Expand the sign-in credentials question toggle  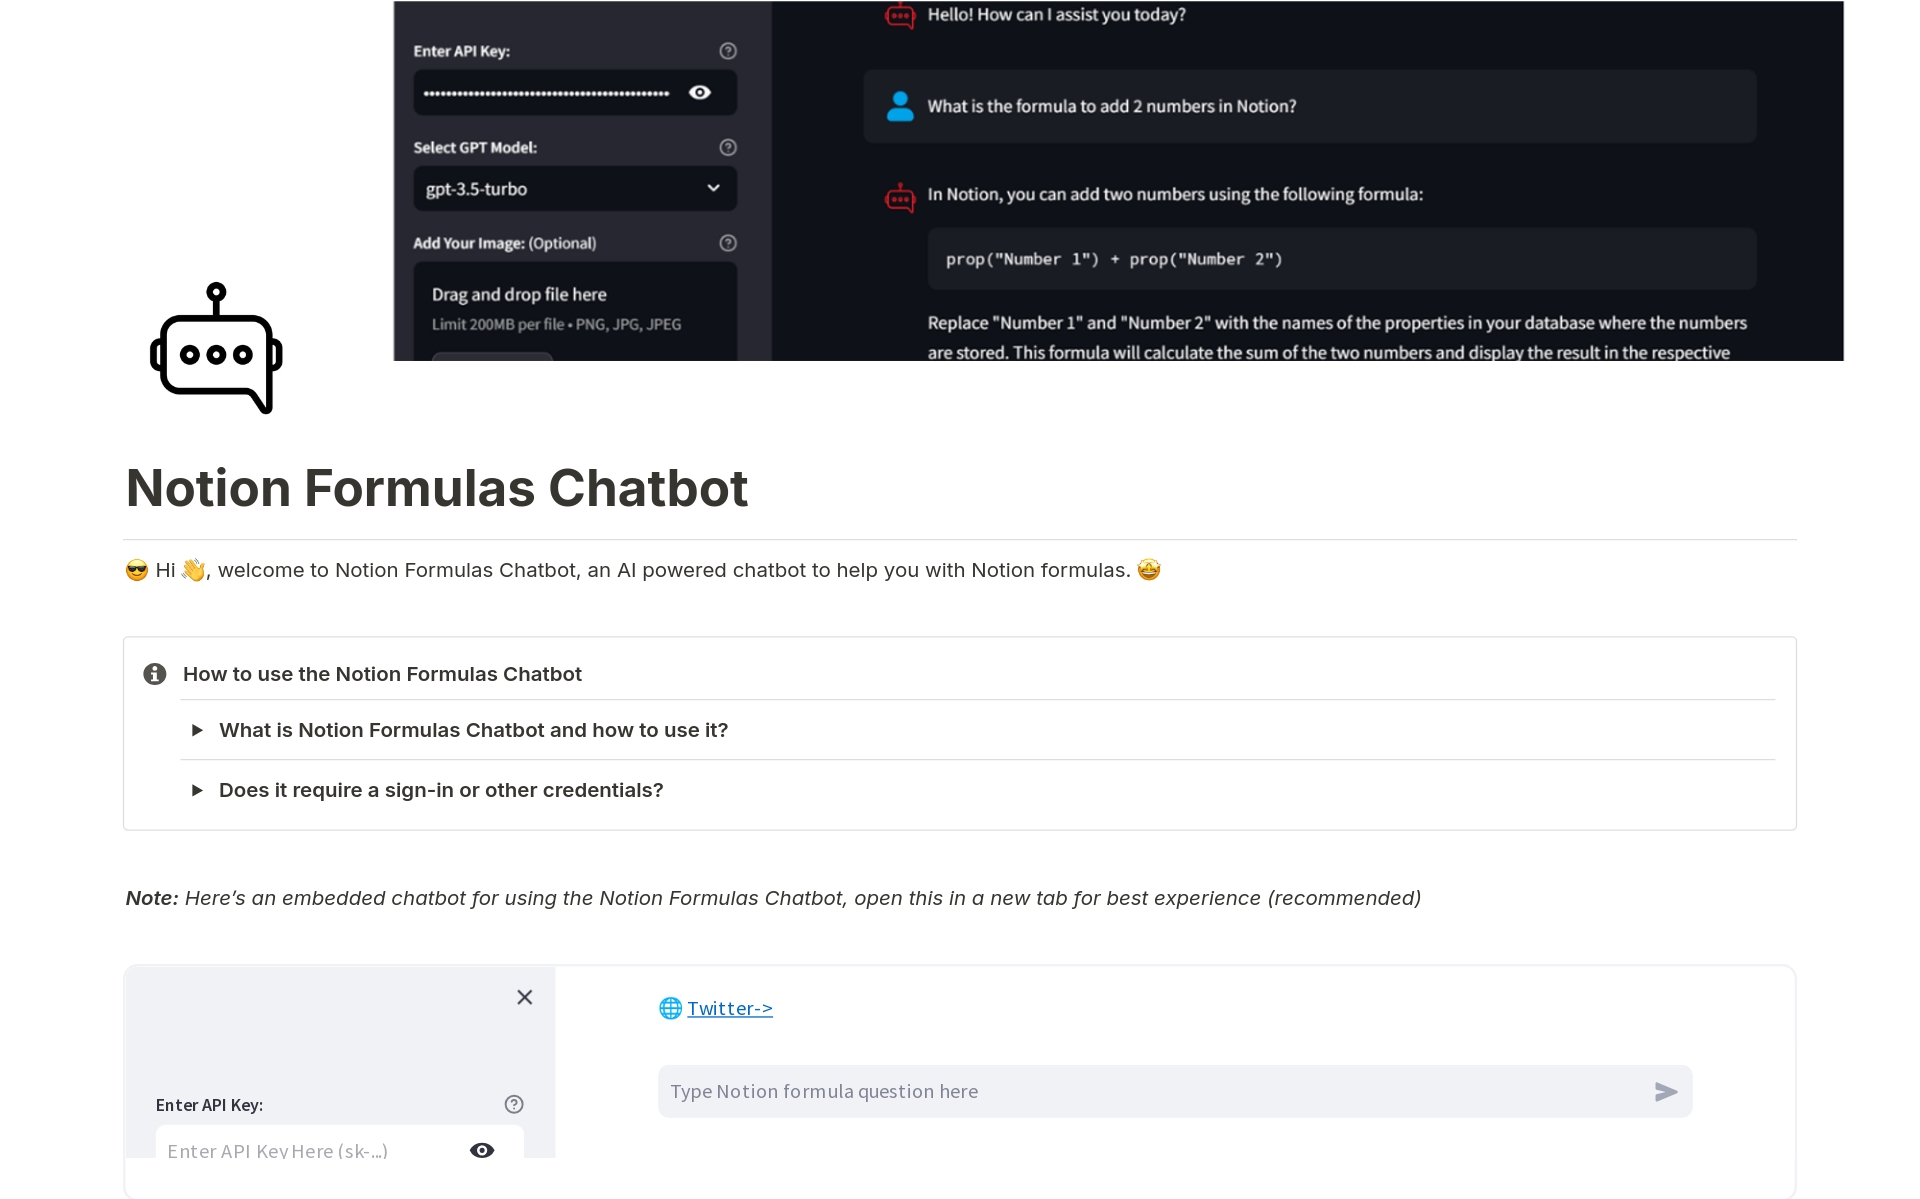(198, 790)
